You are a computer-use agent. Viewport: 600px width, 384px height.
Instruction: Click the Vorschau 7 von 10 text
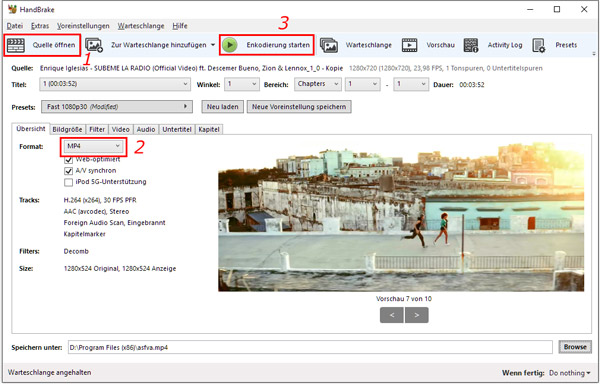click(x=404, y=299)
